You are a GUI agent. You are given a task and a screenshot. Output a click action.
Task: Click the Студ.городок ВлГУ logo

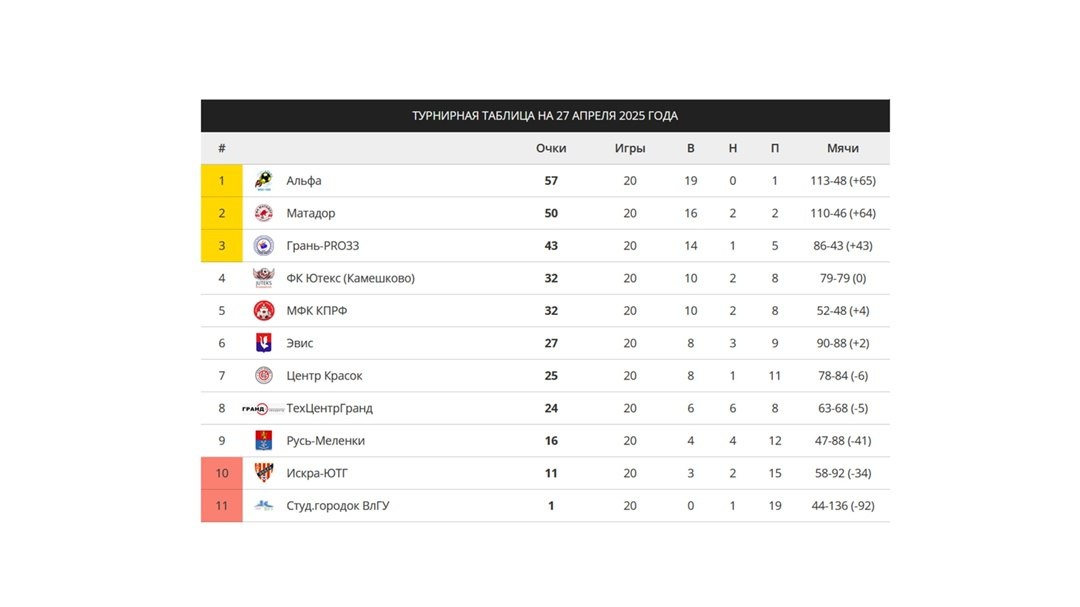click(x=263, y=506)
